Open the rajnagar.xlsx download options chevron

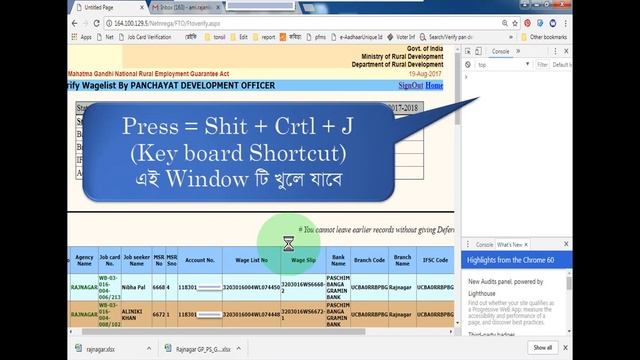click(149, 348)
